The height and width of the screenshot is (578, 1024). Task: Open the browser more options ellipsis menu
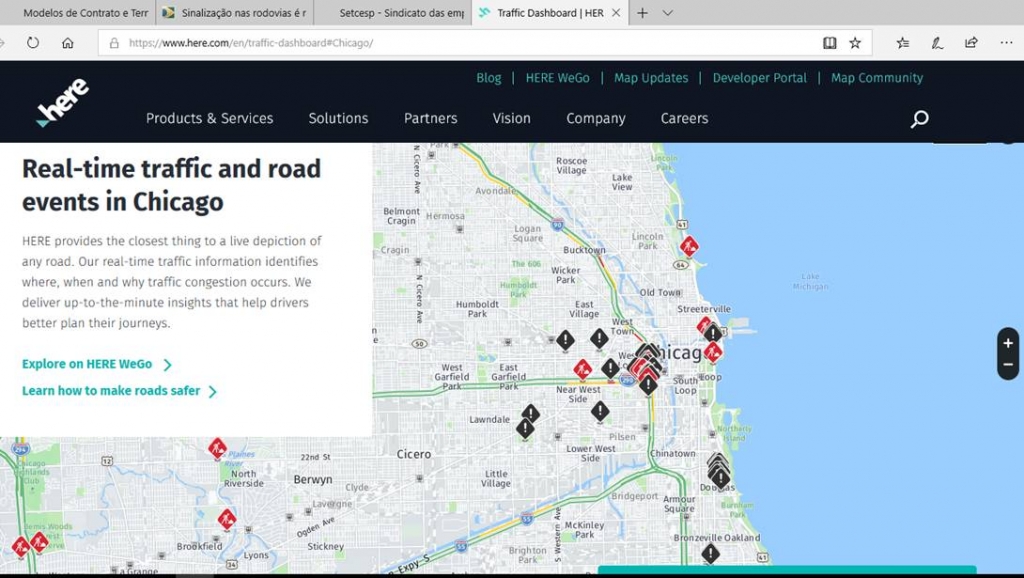tap(1006, 43)
